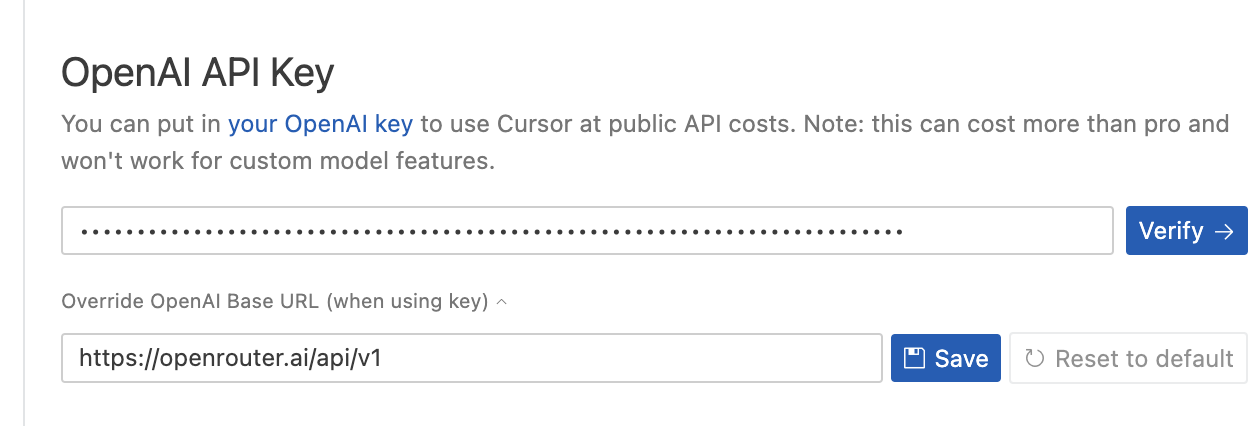Click the caret icon after "(when using key)"
This screenshot has height=426, width=1260.
click(x=502, y=301)
